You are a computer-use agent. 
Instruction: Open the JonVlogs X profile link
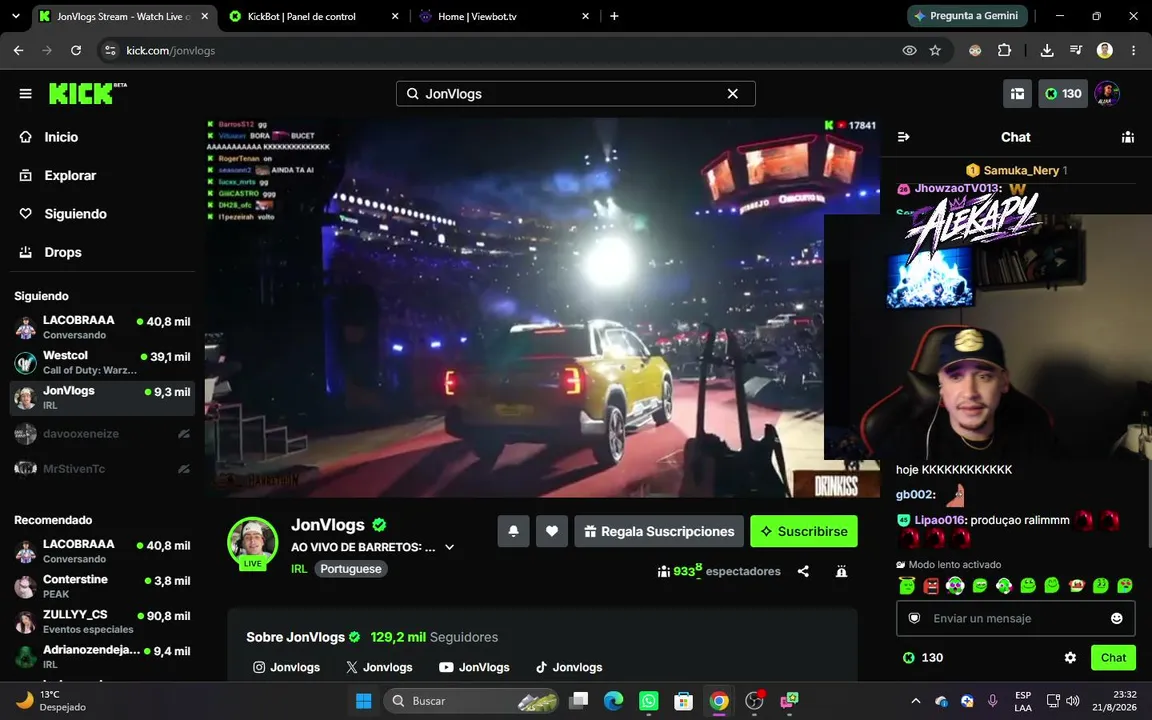[379, 667]
